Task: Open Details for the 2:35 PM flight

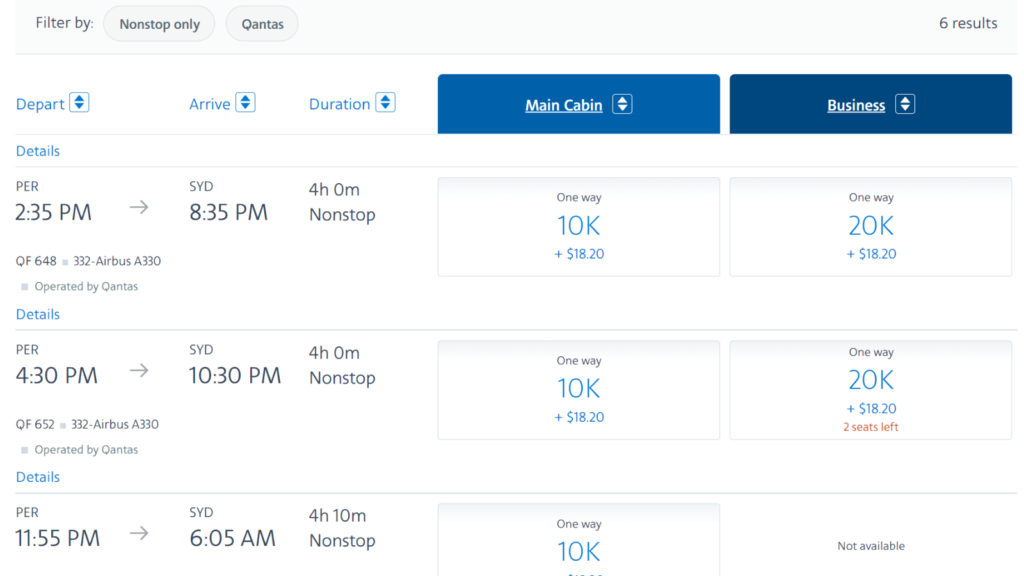Action: pos(37,150)
